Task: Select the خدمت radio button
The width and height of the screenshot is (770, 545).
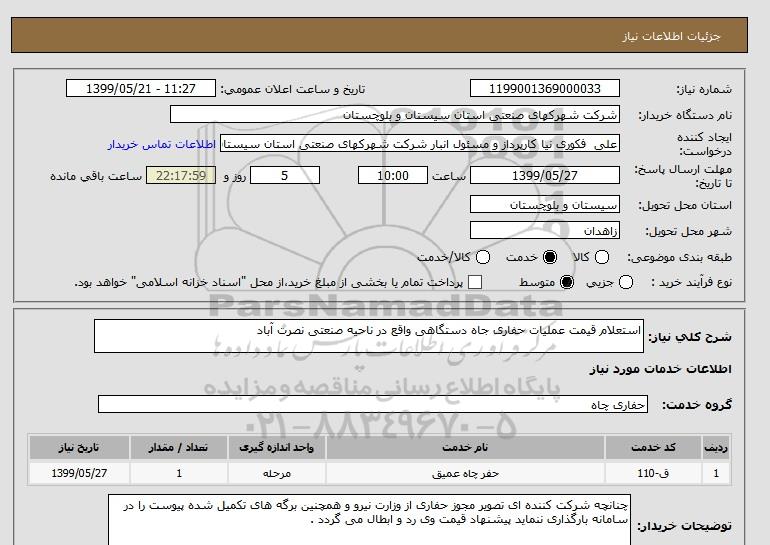Action: click(550, 257)
